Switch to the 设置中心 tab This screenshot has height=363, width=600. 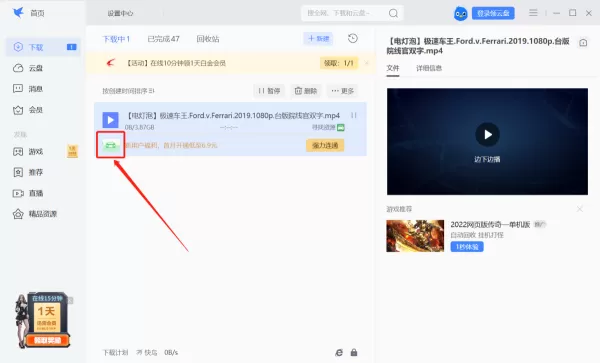120,13
